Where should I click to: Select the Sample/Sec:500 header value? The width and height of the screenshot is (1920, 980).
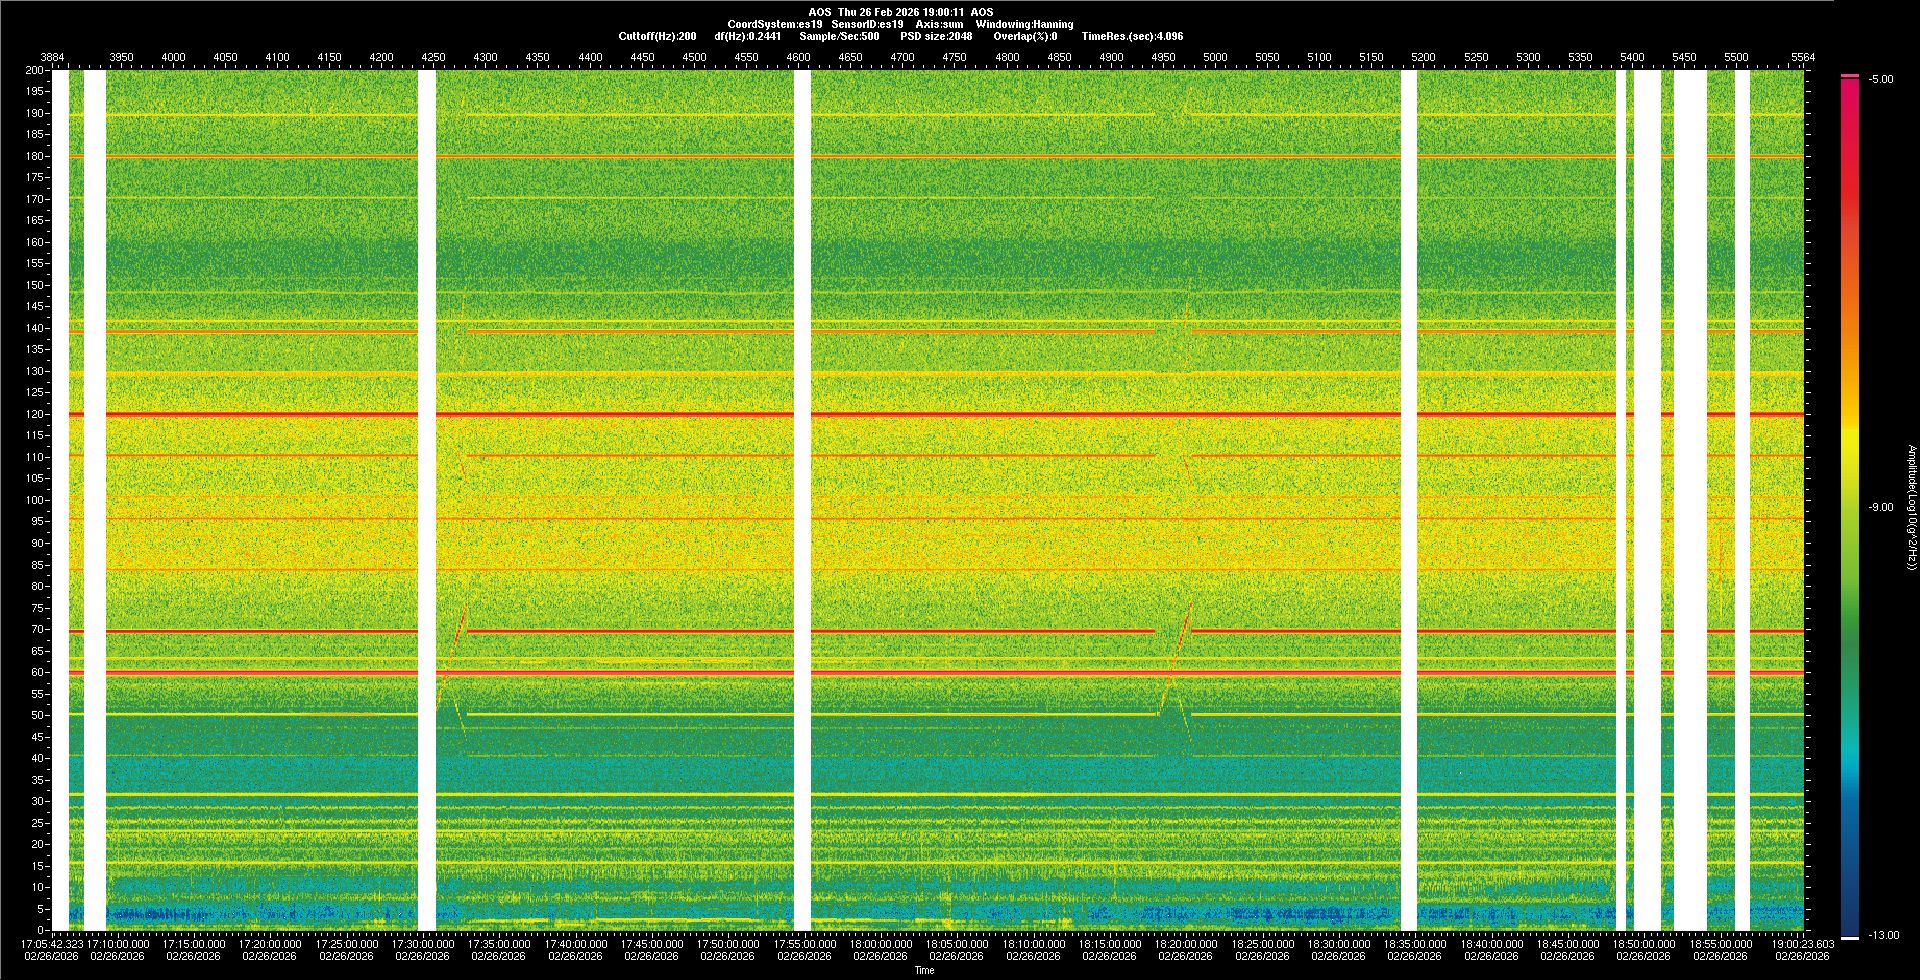point(839,36)
